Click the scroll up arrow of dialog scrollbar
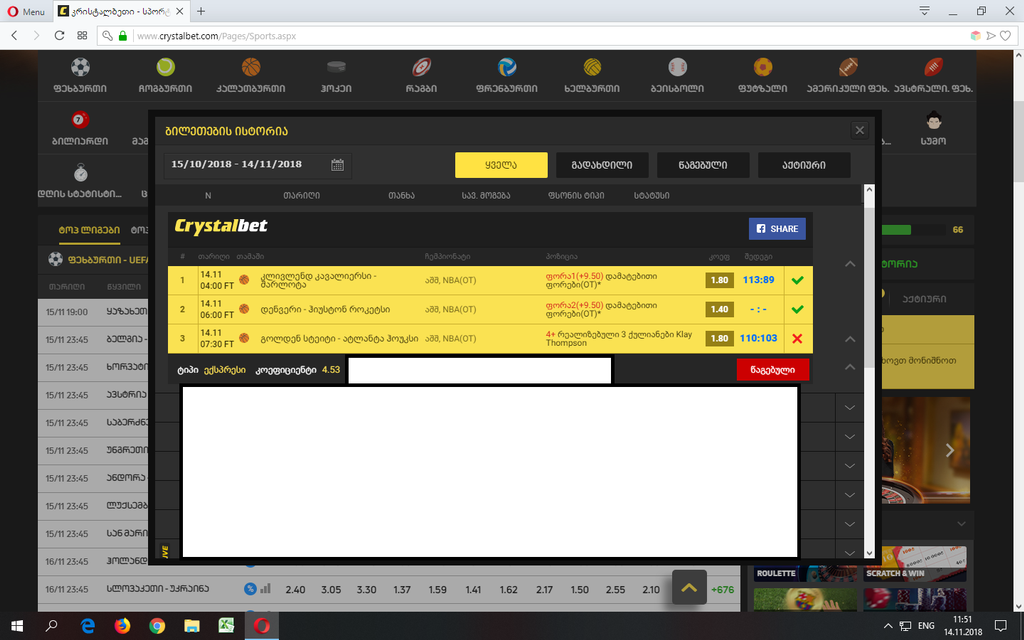The image size is (1024, 640). click(x=869, y=190)
